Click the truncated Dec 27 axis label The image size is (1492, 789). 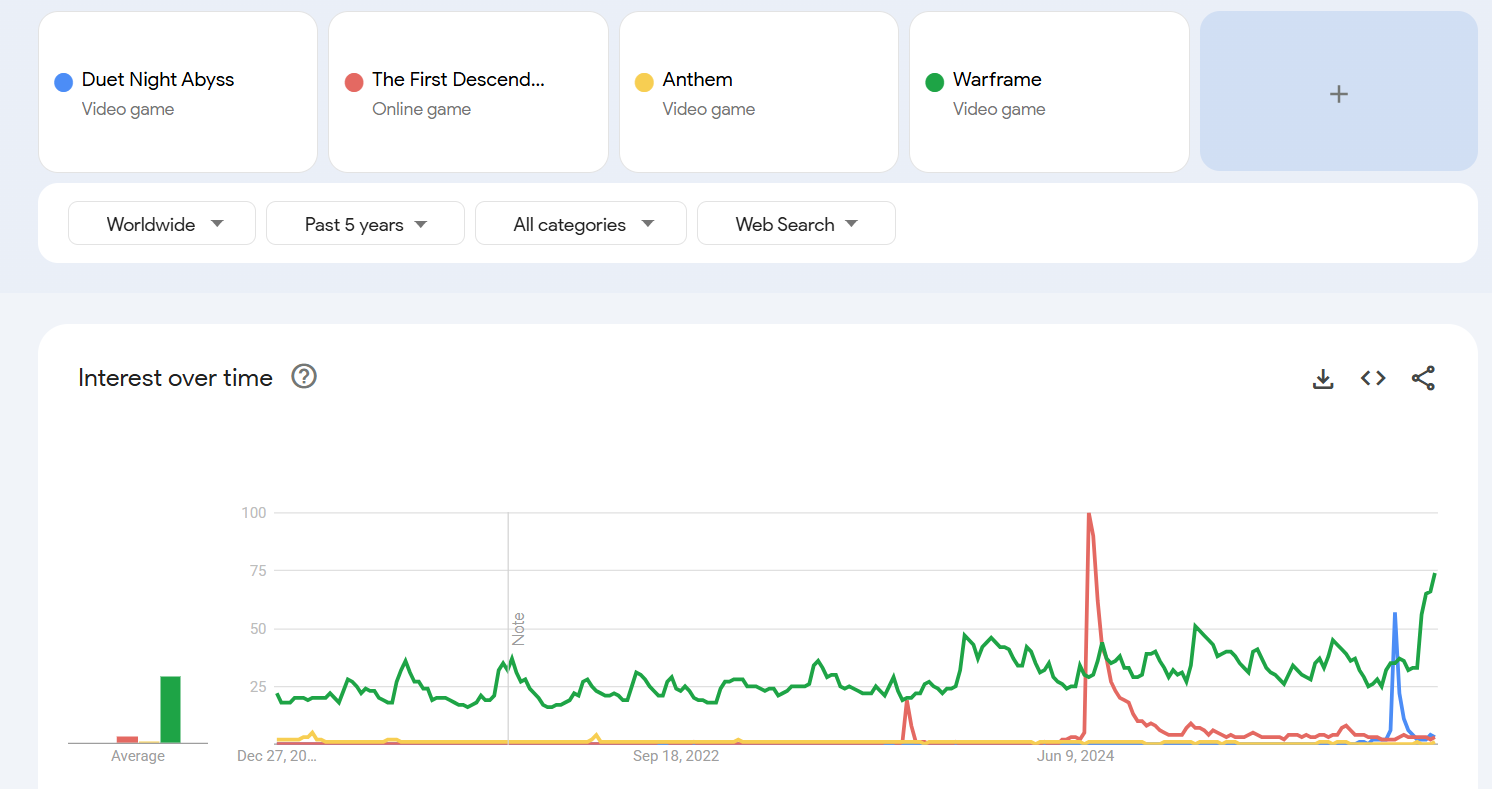coord(277,756)
